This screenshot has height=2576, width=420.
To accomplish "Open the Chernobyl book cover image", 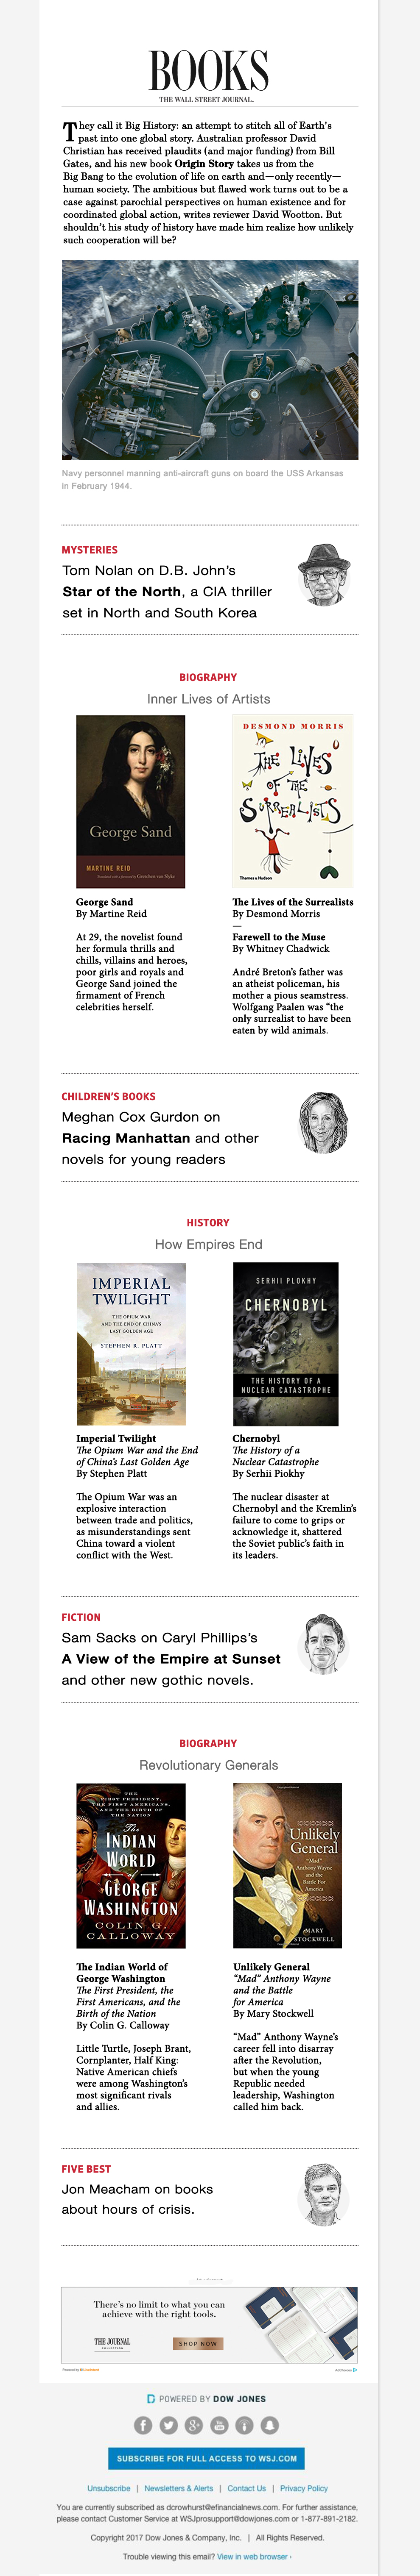I will [x=286, y=1344].
